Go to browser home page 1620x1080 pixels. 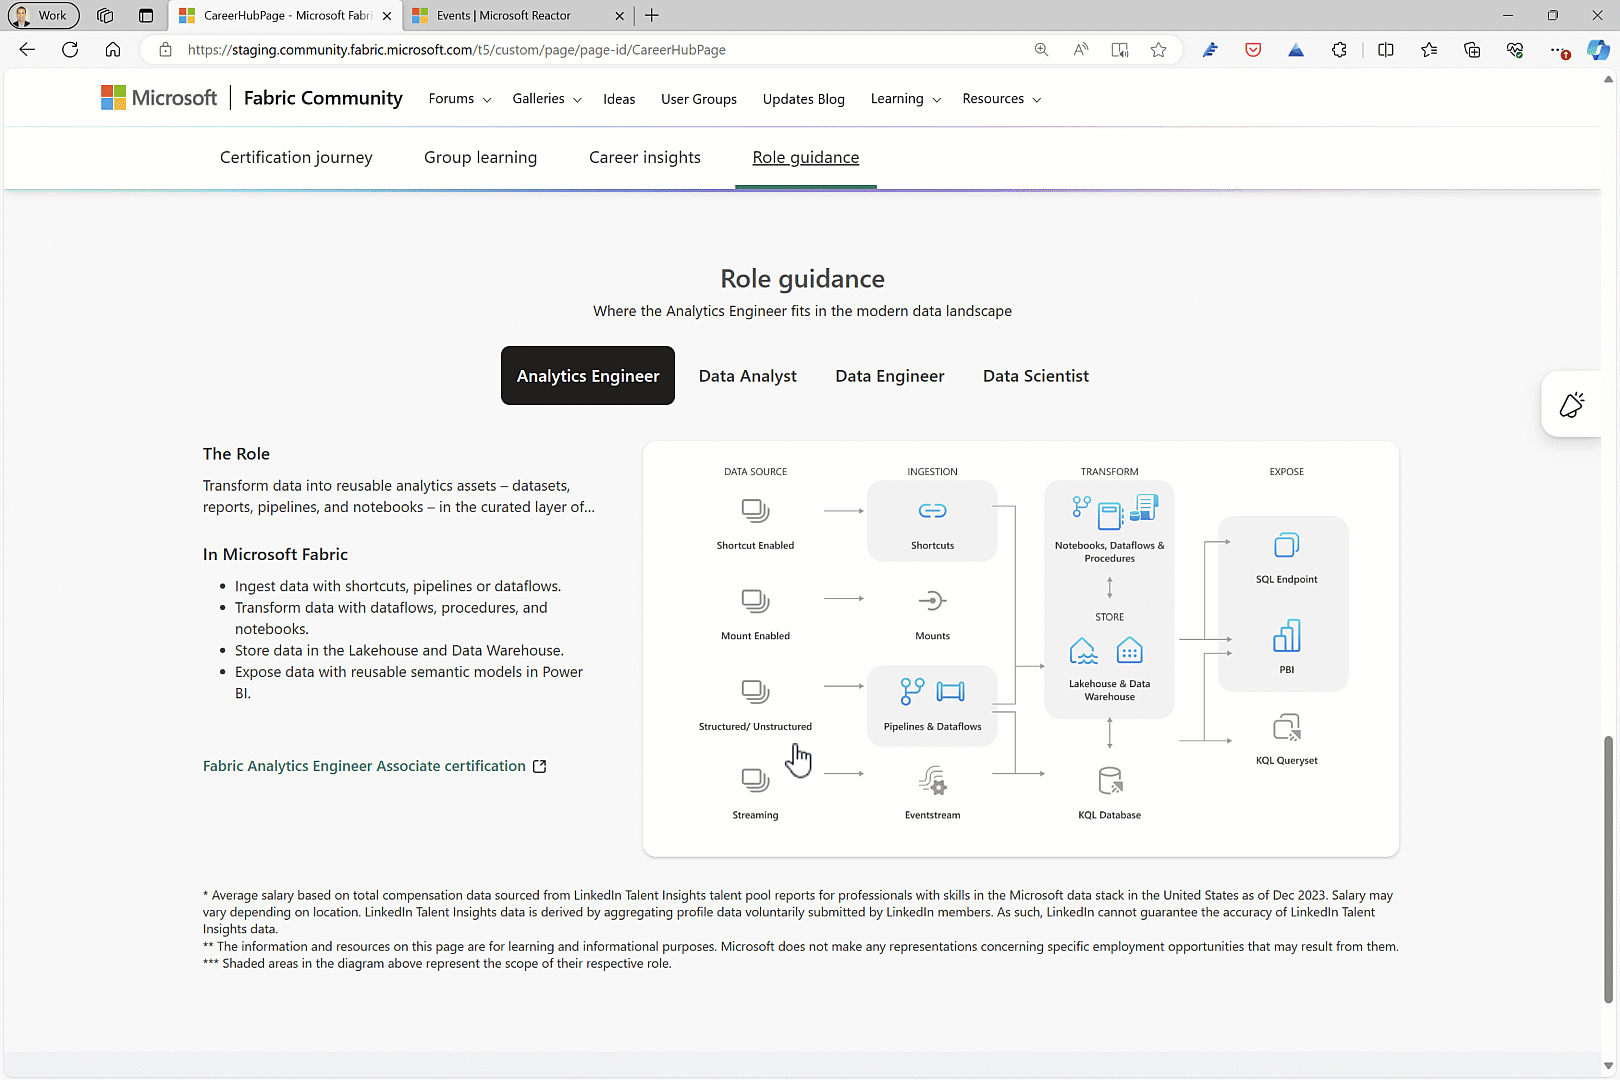coord(113,50)
